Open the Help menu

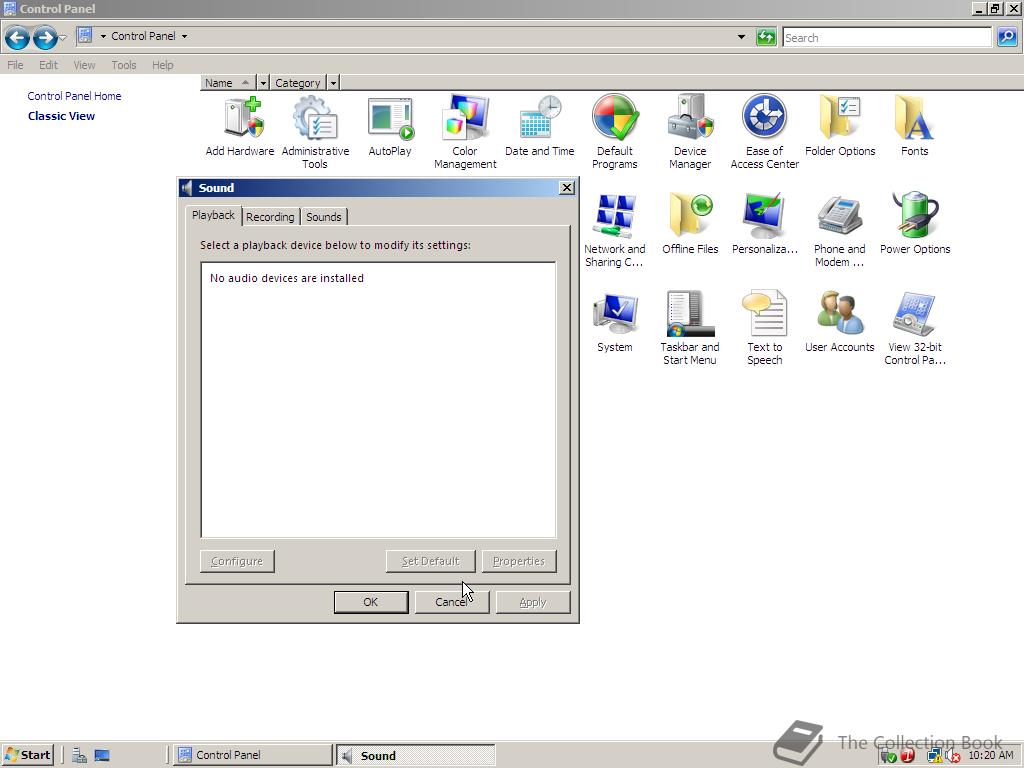click(x=163, y=65)
